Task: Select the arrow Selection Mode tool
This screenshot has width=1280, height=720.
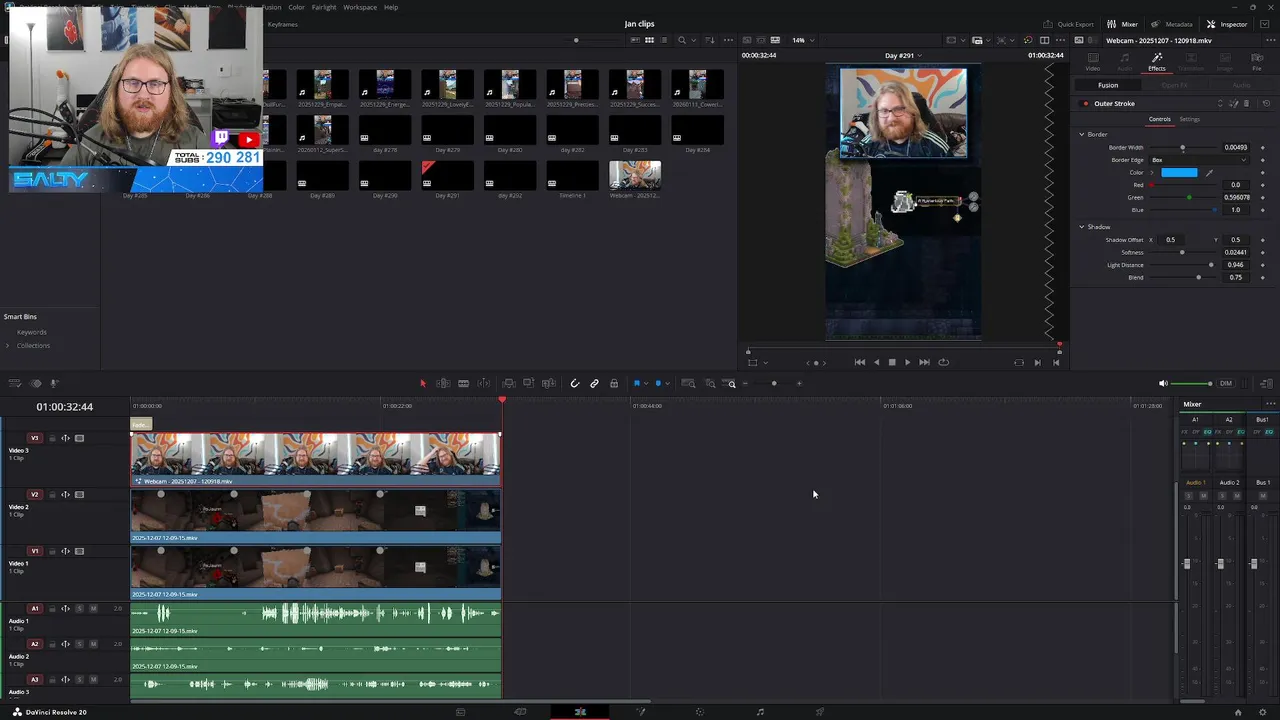Action: coord(423,383)
